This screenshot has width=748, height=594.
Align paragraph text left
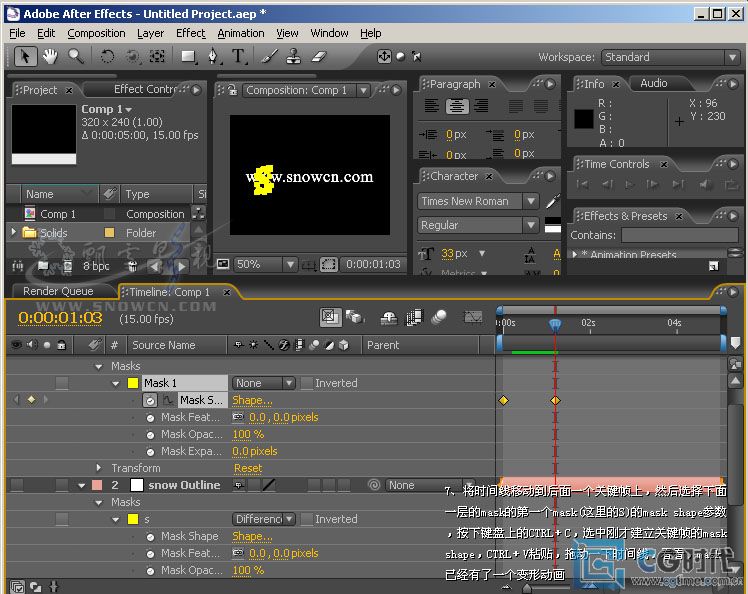click(432, 105)
